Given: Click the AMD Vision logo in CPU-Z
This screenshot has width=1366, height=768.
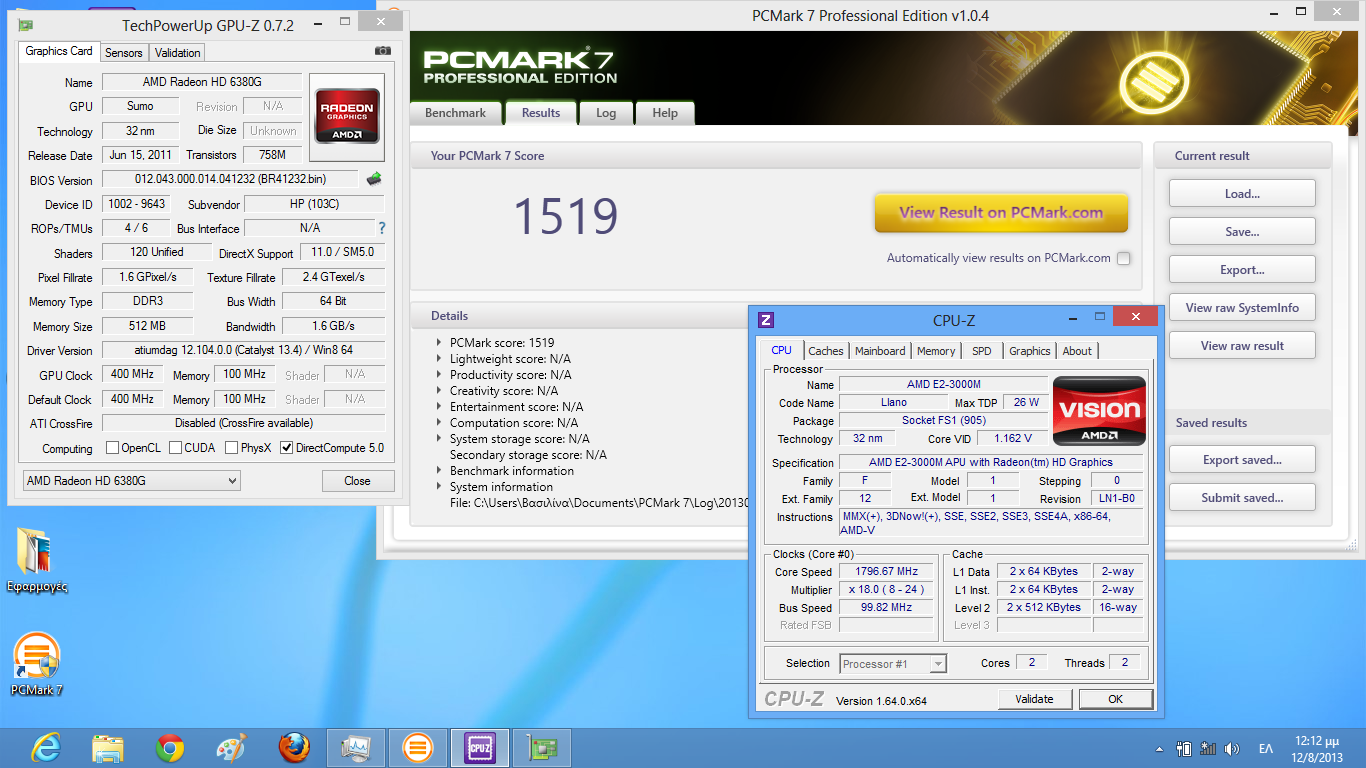Looking at the screenshot, I should click(x=1100, y=410).
